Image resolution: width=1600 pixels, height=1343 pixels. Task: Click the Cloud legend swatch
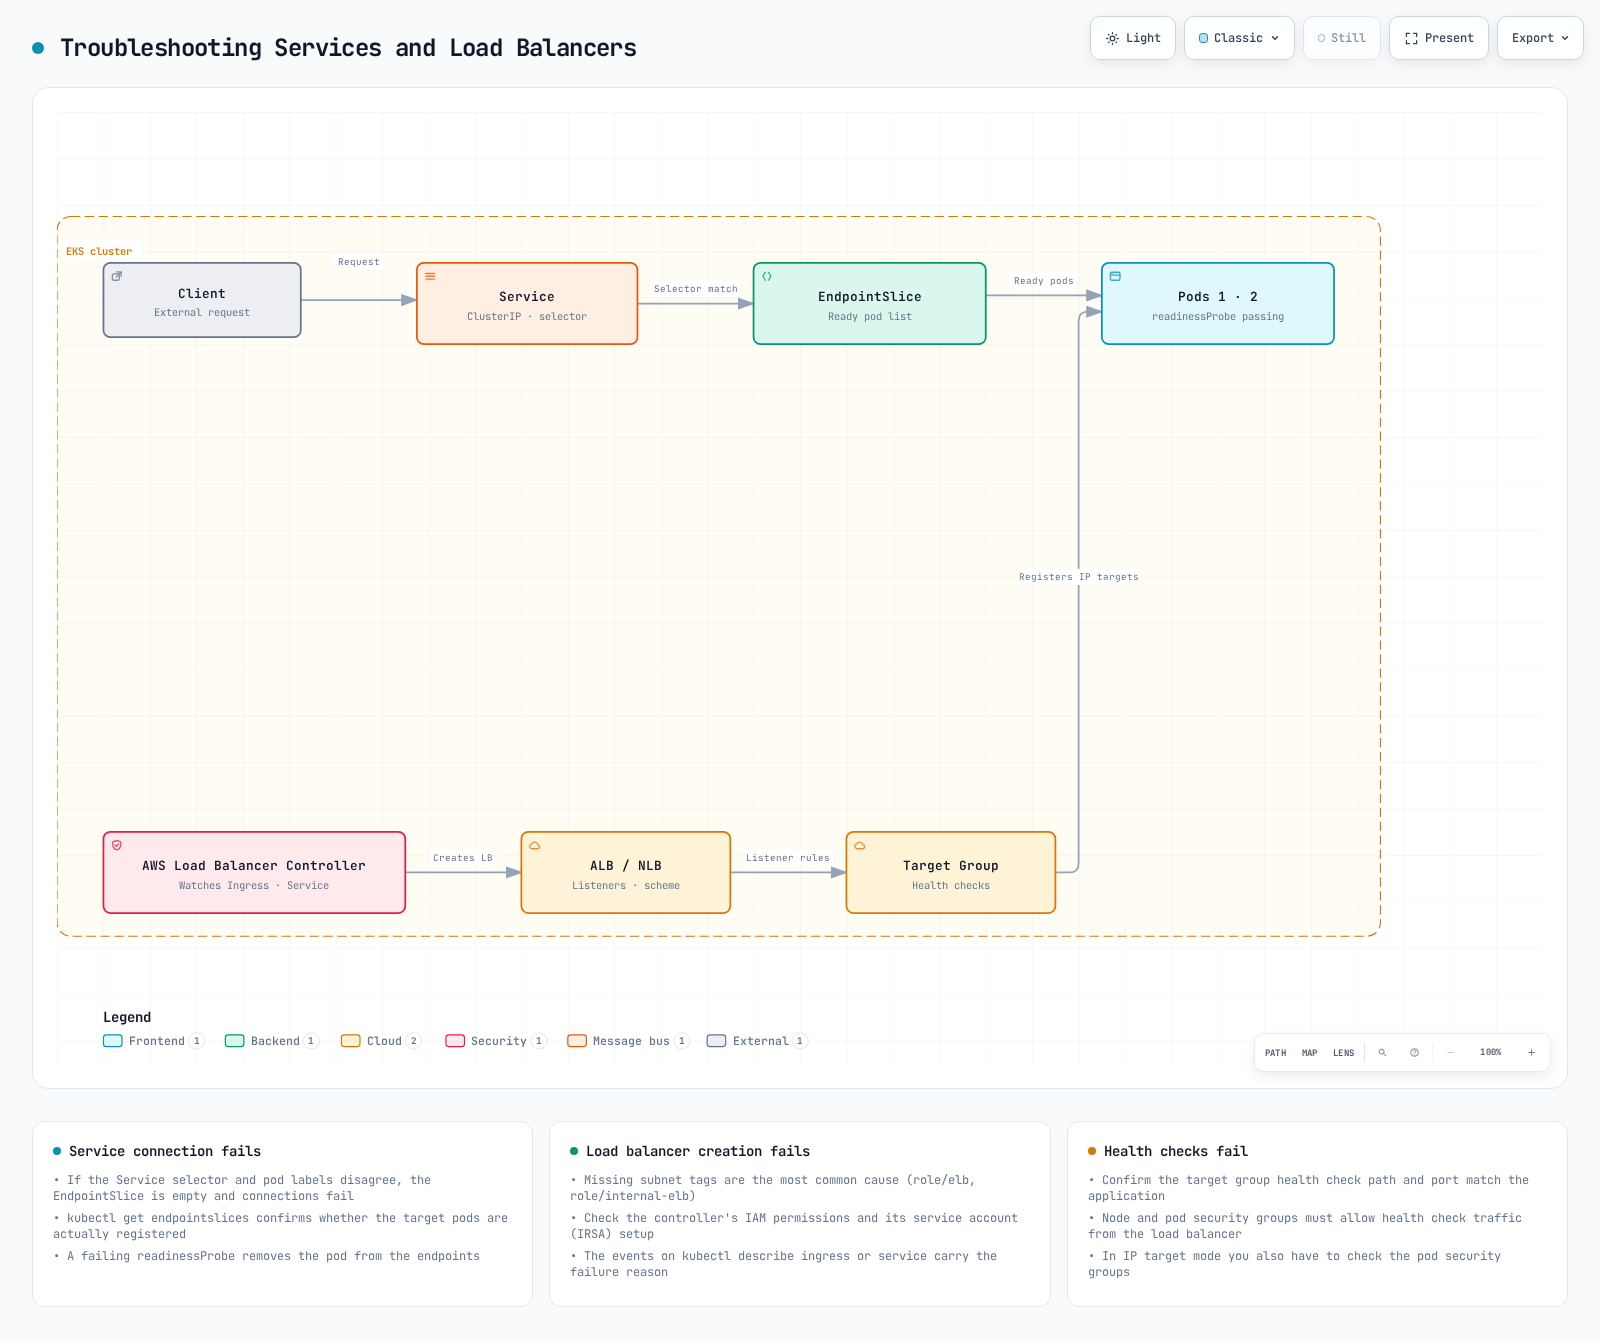[x=351, y=1041]
